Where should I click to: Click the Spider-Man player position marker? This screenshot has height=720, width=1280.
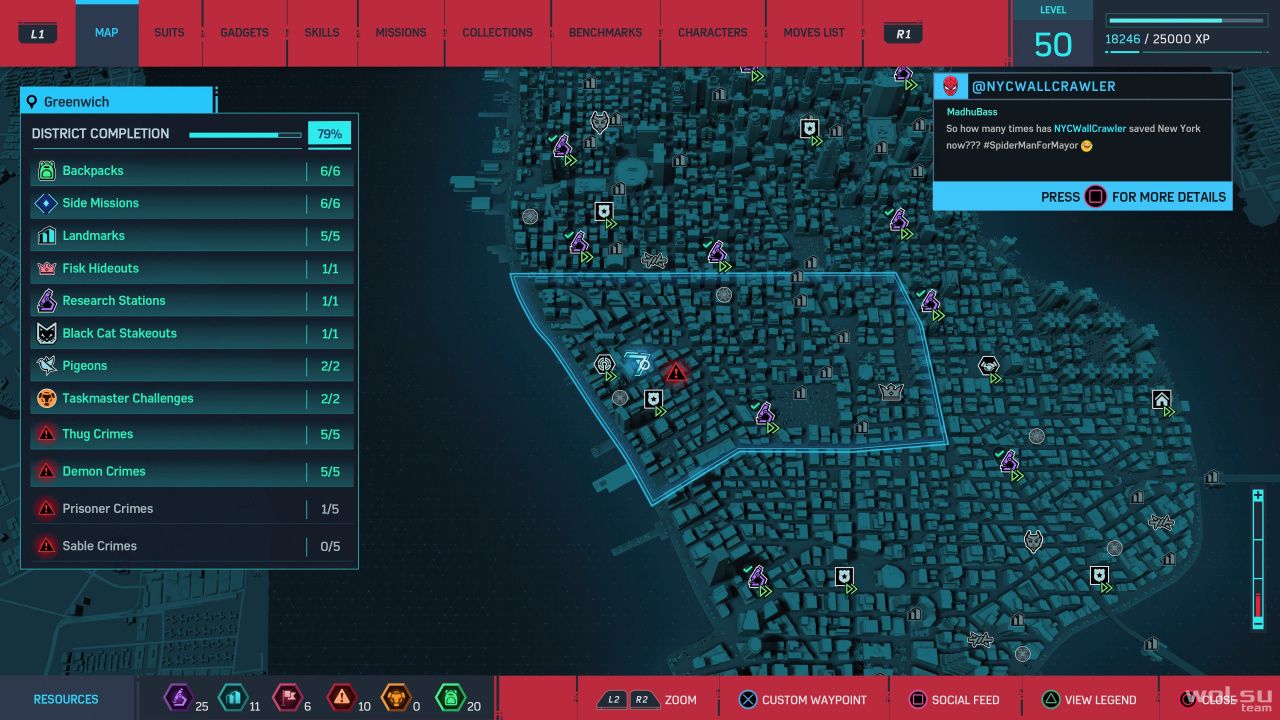(x=637, y=362)
